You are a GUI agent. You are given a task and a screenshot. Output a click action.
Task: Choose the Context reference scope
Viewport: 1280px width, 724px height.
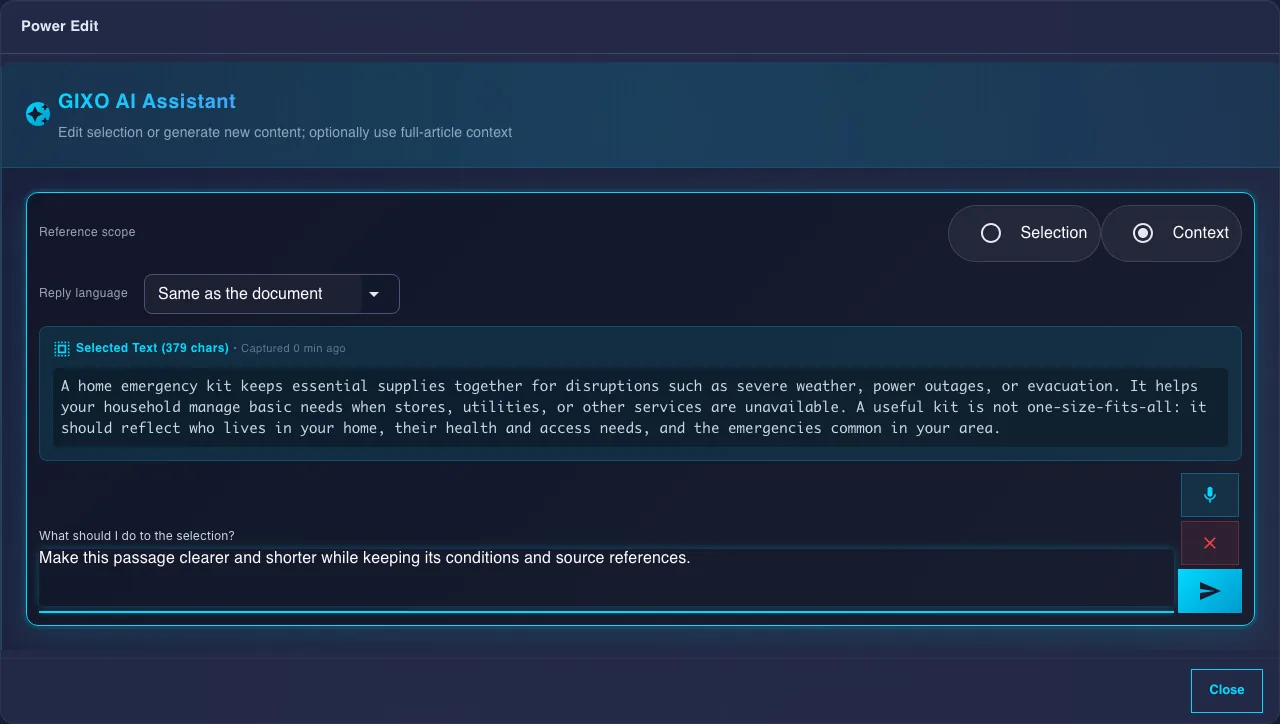1171,233
